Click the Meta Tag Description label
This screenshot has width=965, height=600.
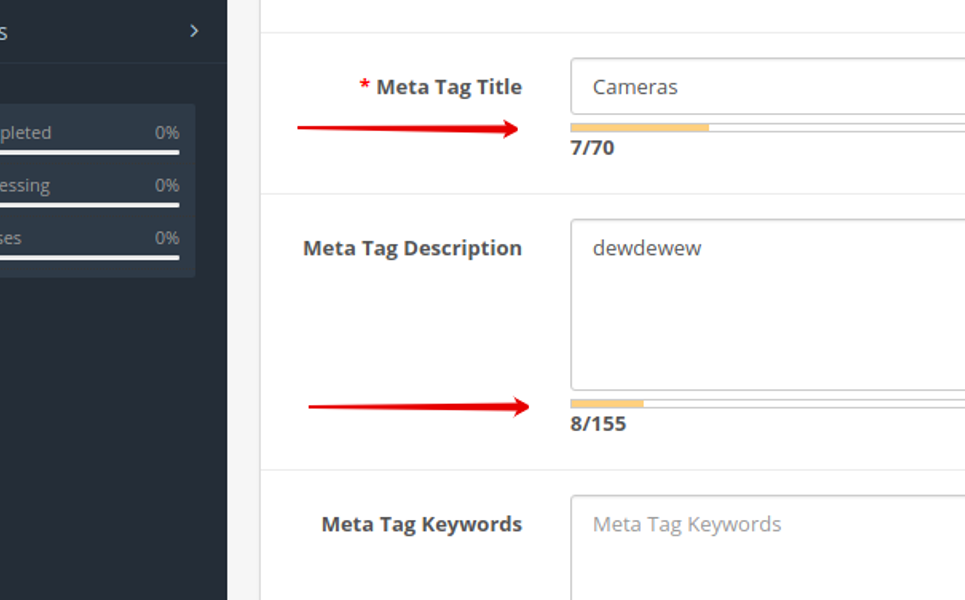click(412, 249)
